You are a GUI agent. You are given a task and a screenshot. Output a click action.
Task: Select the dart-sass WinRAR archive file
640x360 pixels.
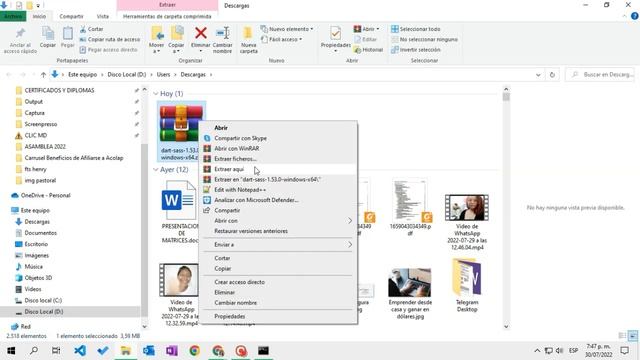tap(180, 132)
